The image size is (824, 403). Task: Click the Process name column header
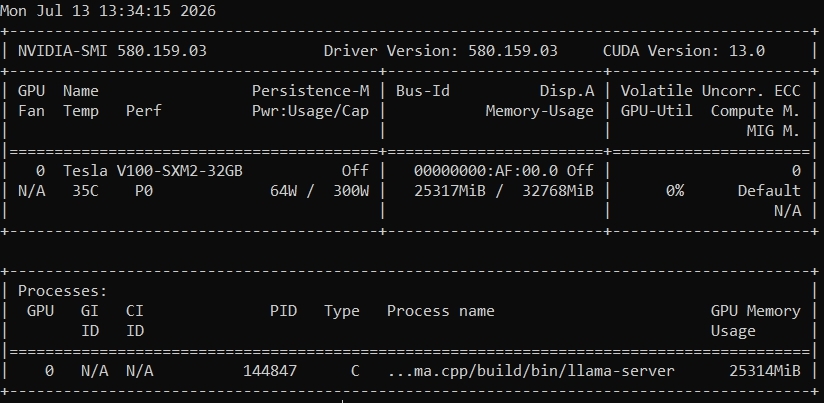(440, 311)
